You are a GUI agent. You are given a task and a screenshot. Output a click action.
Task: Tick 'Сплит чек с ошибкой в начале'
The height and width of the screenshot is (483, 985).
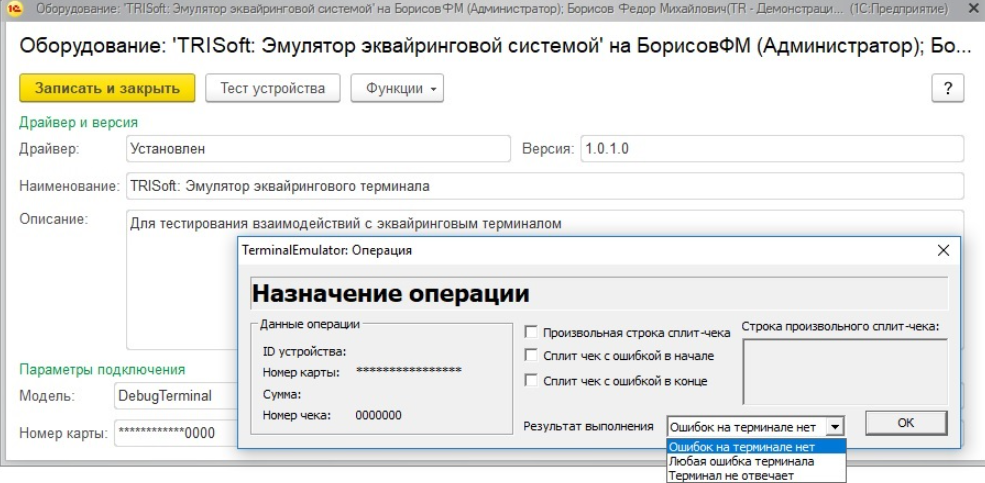tap(531, 355)
